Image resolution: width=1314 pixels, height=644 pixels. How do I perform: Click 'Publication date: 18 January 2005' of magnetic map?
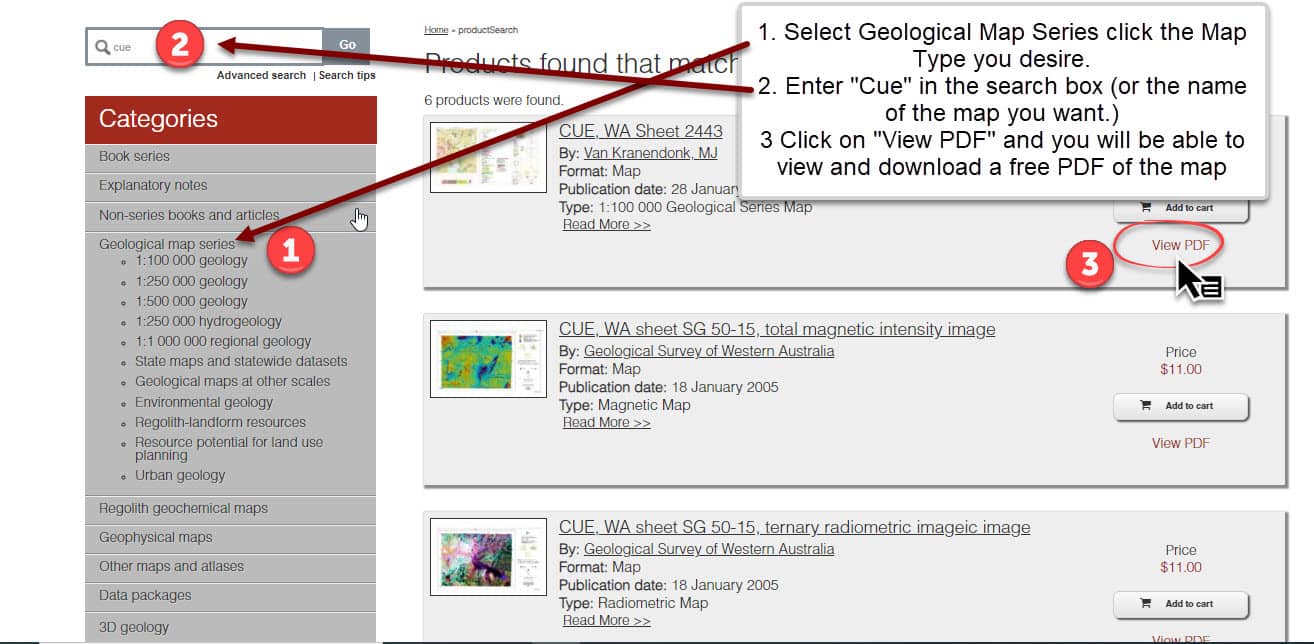click(x=668, y=387)
